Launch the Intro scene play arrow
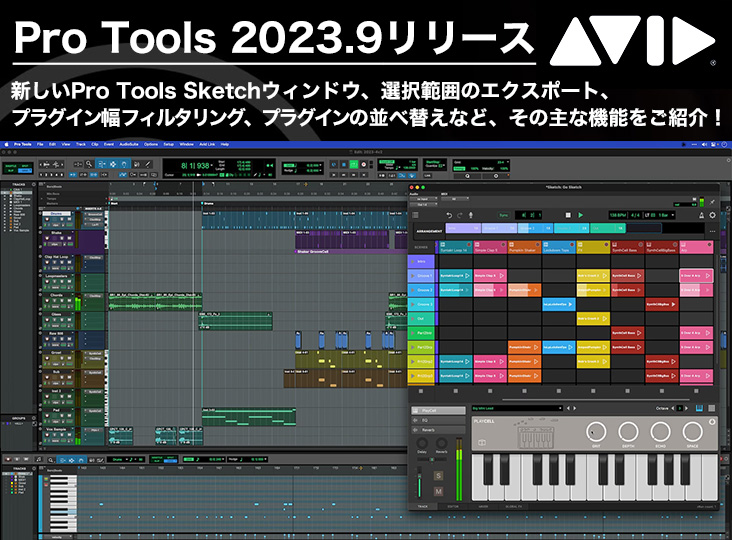 413,261
